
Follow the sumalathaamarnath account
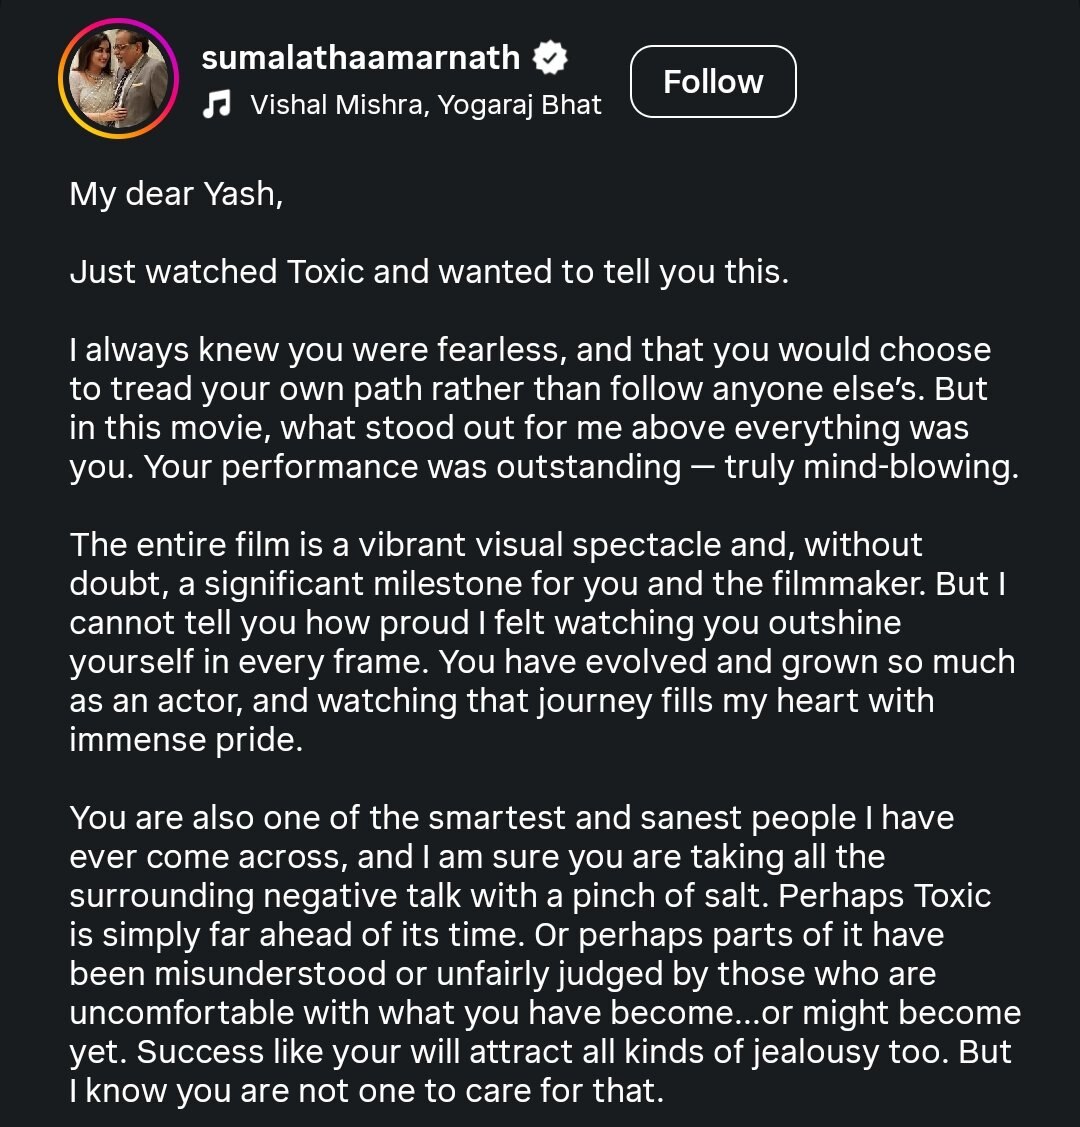[713, 81]
